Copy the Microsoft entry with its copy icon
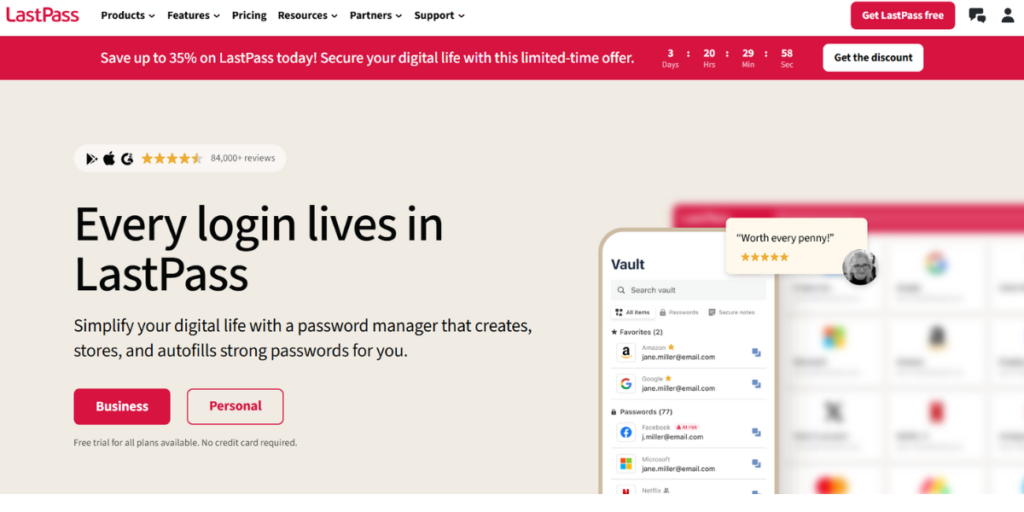Image resolution: width=1024 pixels, height=512 pixels. (x=756, y=464)
